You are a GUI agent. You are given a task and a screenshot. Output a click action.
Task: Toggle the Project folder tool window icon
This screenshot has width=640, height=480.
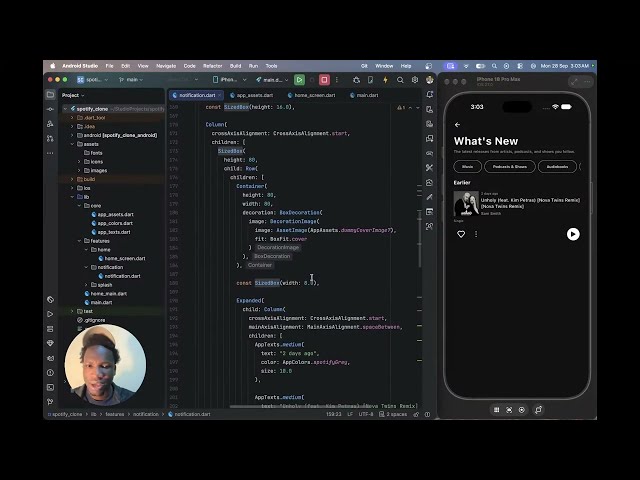point(50,95)
